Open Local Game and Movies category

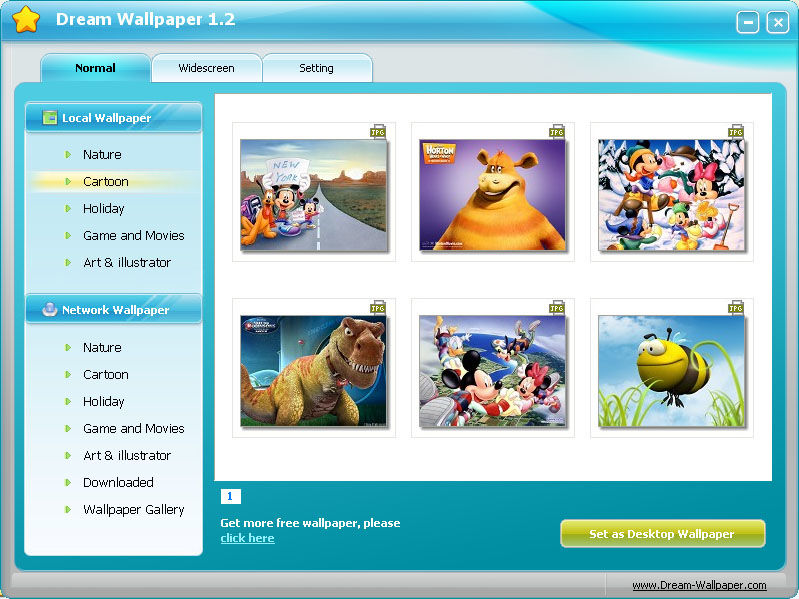(134, 235)
